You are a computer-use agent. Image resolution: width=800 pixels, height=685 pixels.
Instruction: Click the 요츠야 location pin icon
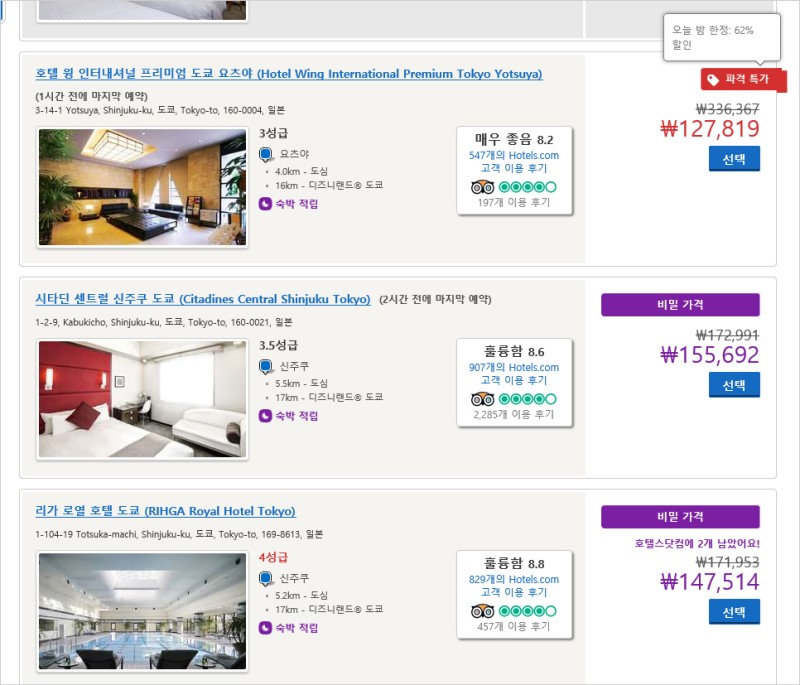click(266, 155)
